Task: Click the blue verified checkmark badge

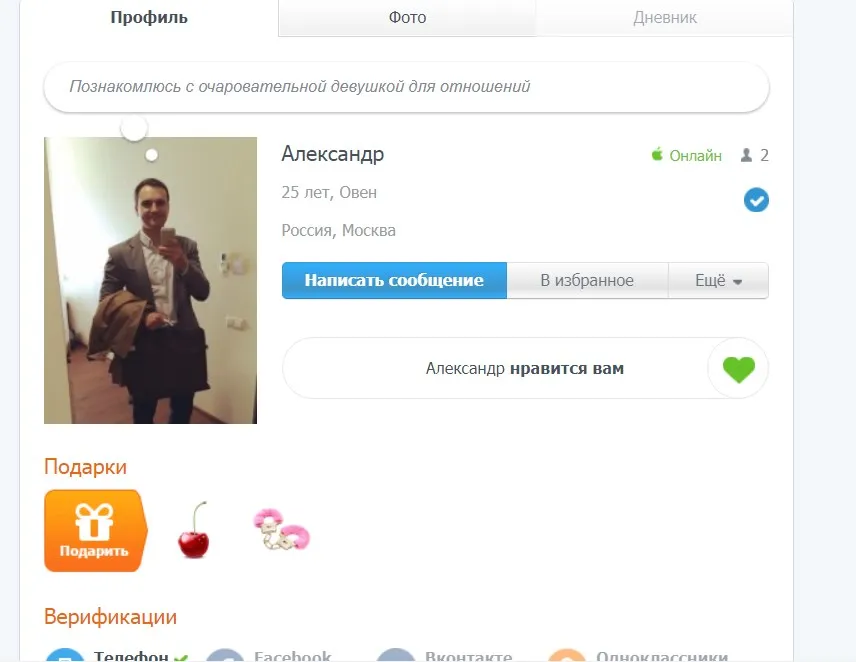Action: coord(756,200)
